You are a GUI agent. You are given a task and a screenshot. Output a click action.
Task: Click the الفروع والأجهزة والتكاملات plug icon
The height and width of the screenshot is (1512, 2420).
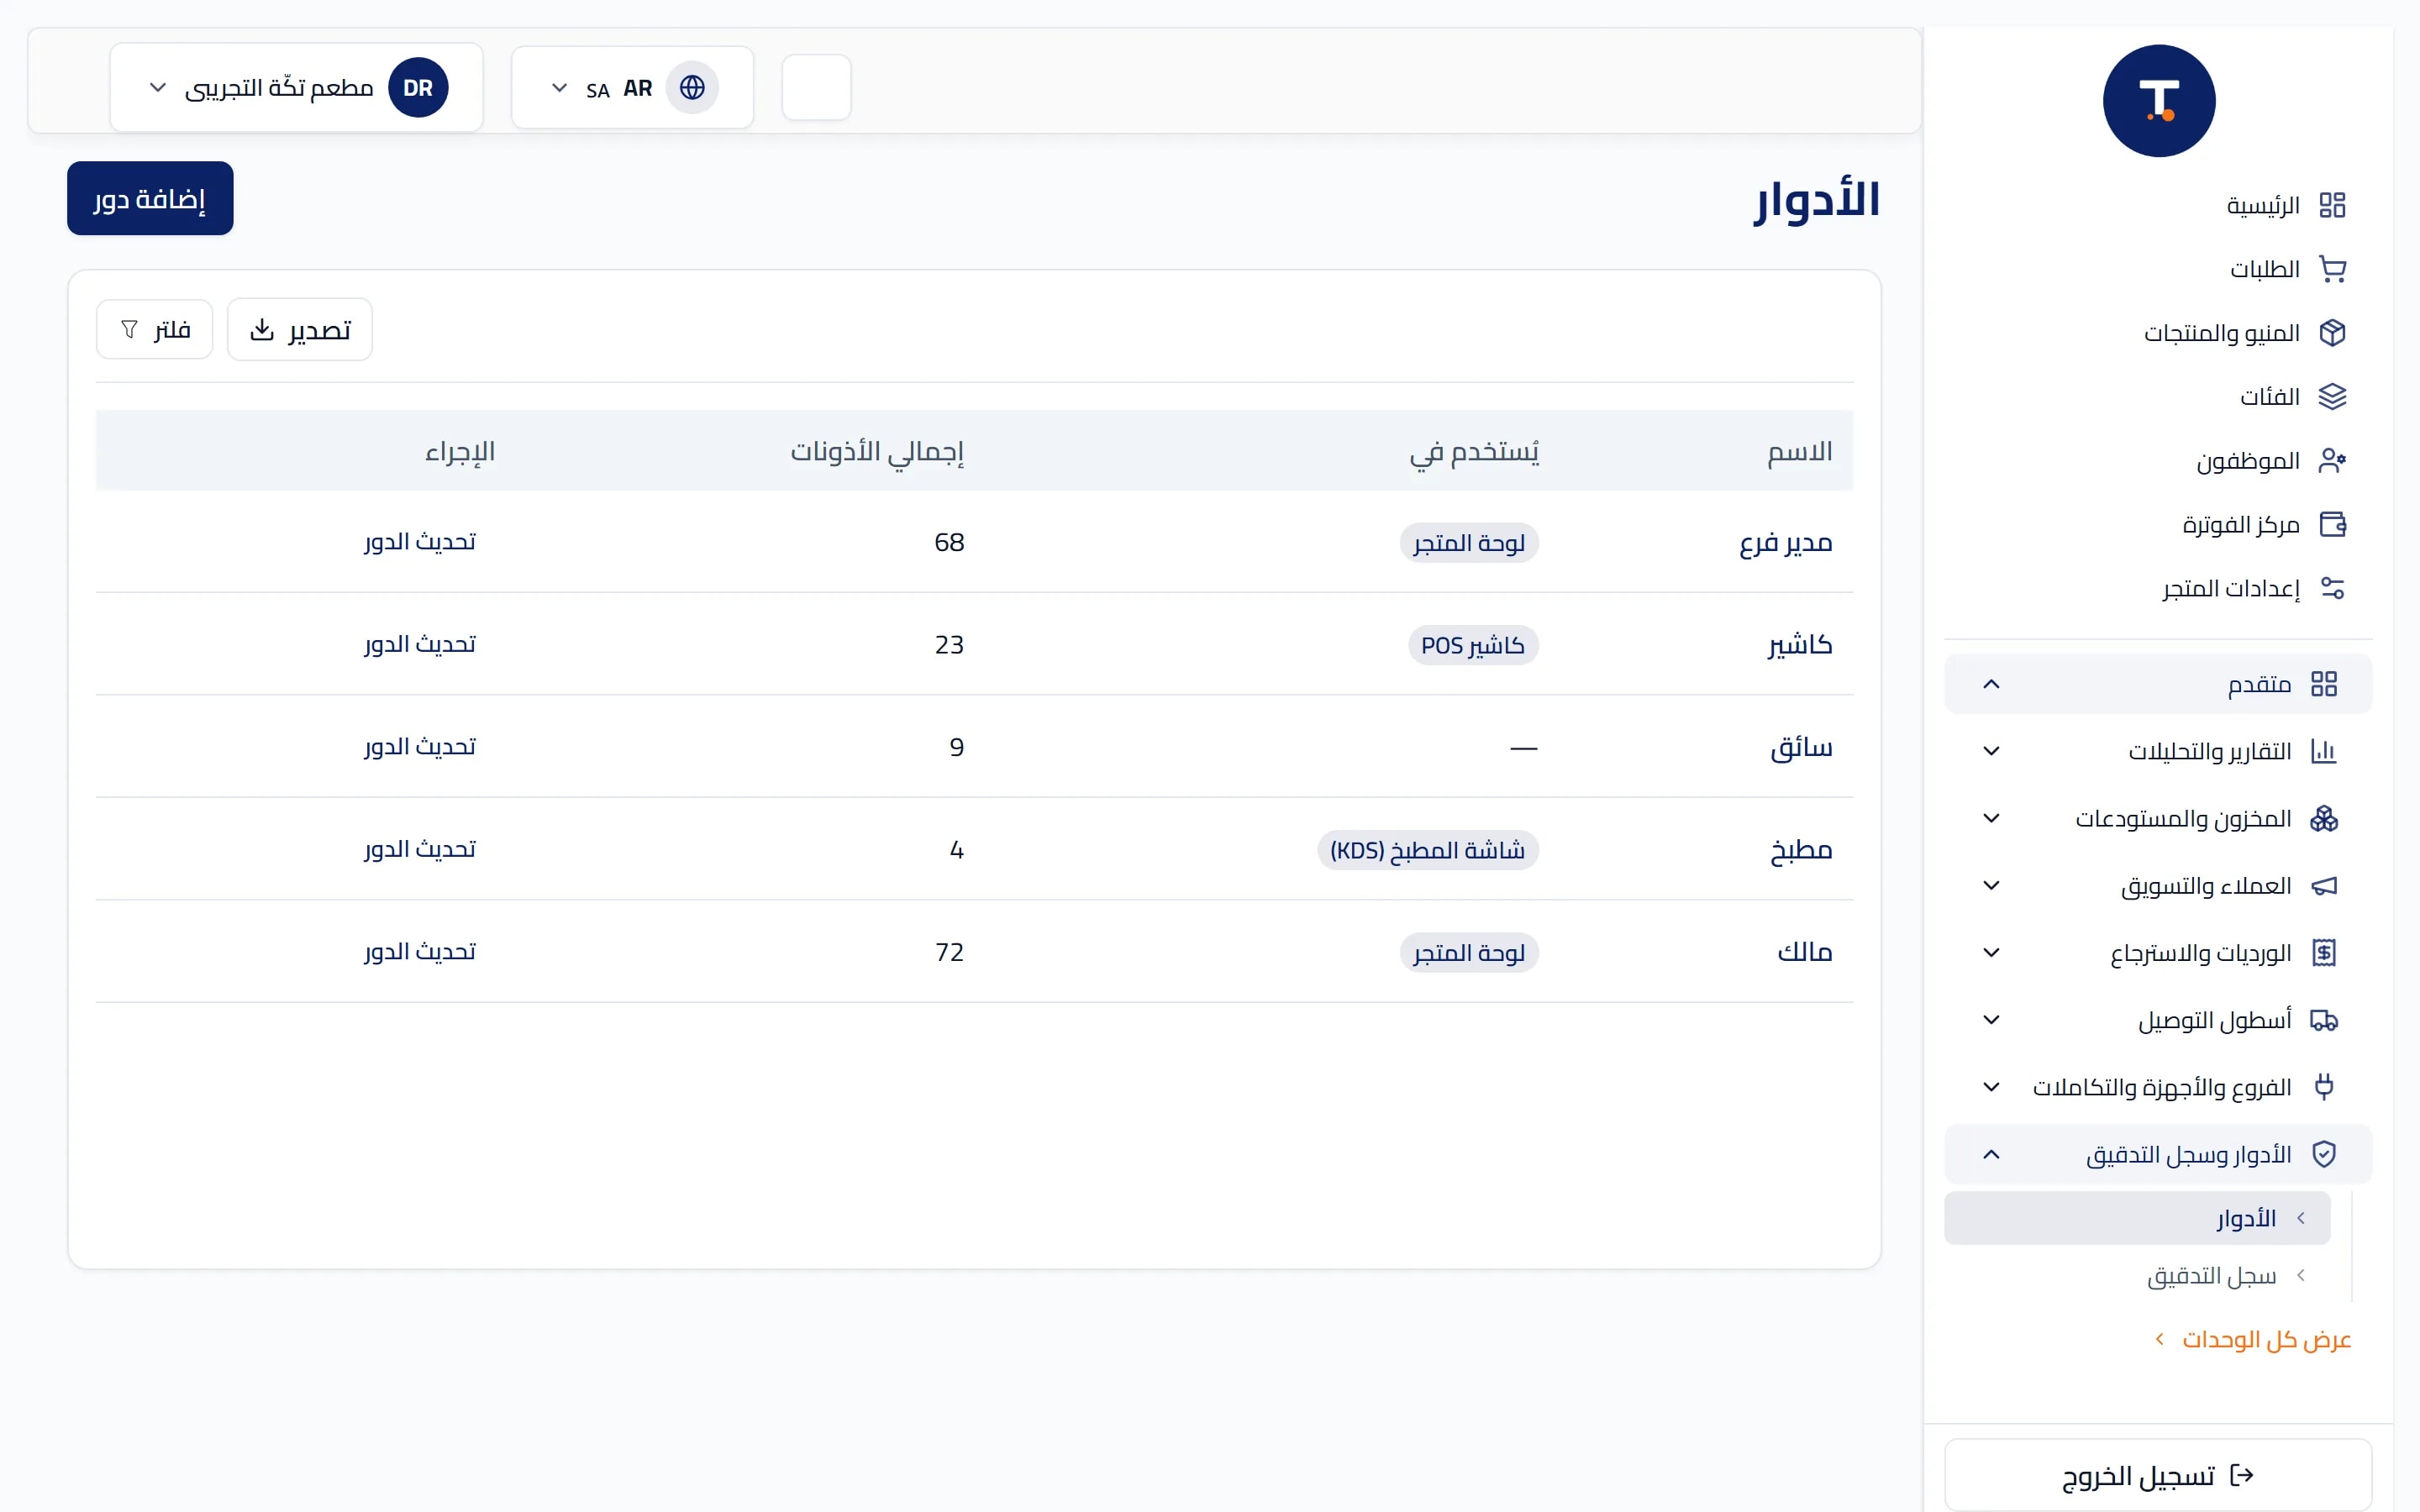click(x=2324, y=1087)
